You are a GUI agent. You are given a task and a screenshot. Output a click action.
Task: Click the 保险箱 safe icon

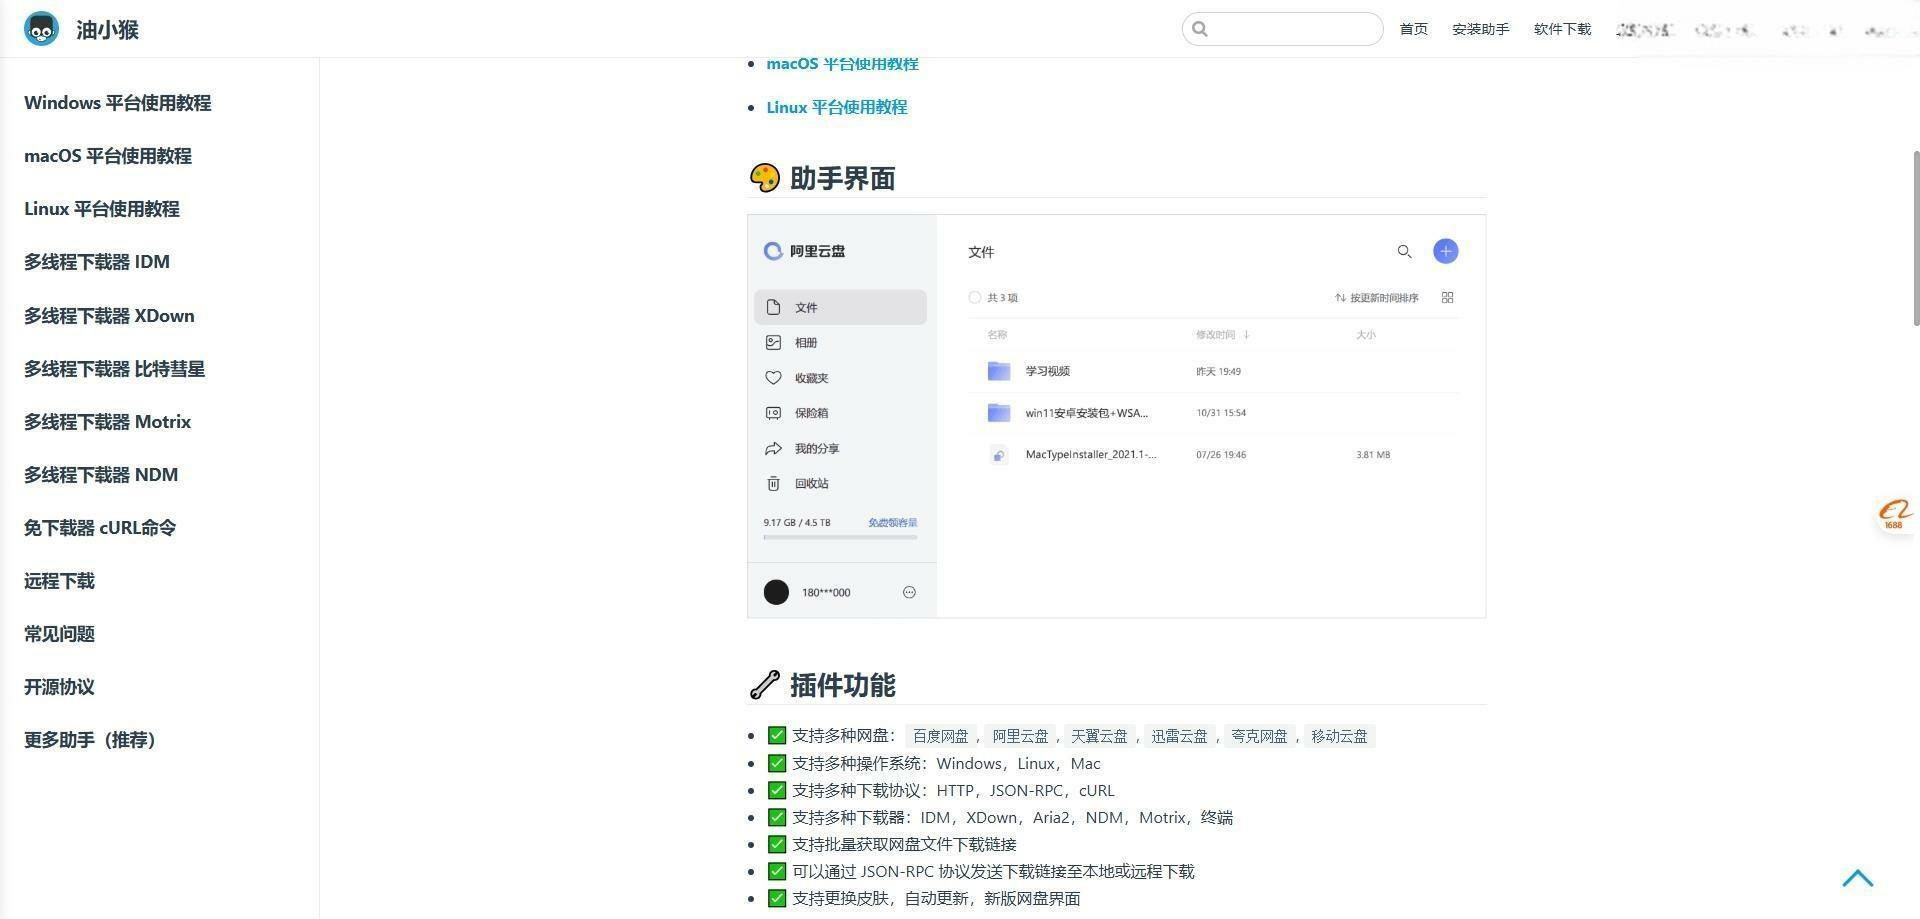(773, 413)
